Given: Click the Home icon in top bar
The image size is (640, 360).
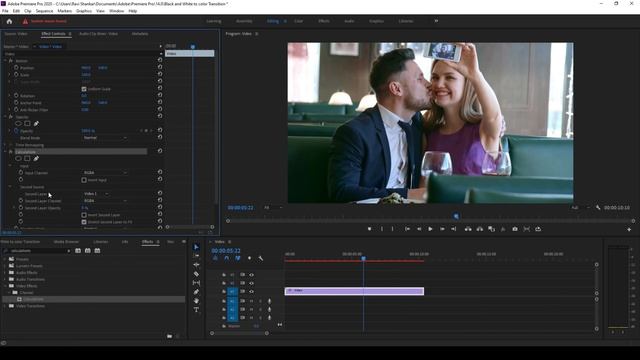Looking at the screenshot, I should coord(9,21).
